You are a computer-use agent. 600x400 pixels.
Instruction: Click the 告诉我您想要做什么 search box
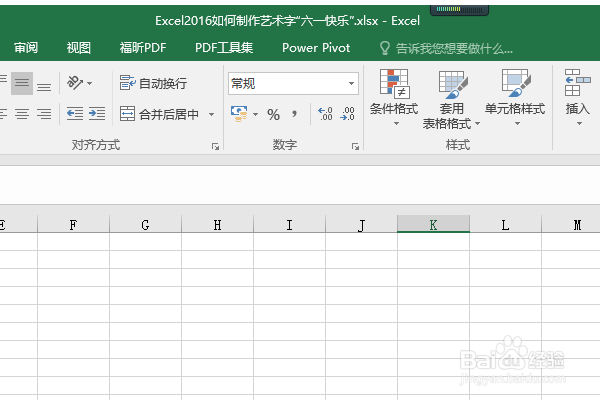pyautogui.click(x=446, y=48)
